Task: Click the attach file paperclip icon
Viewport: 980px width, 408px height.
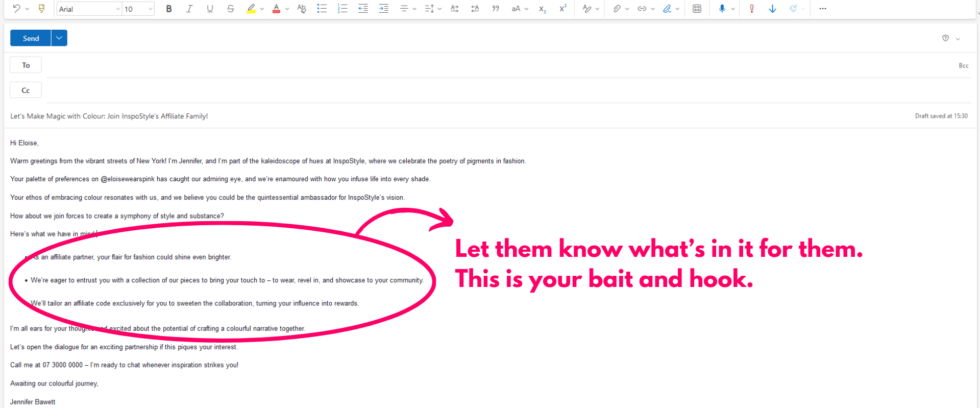Action: pos(617,9)
